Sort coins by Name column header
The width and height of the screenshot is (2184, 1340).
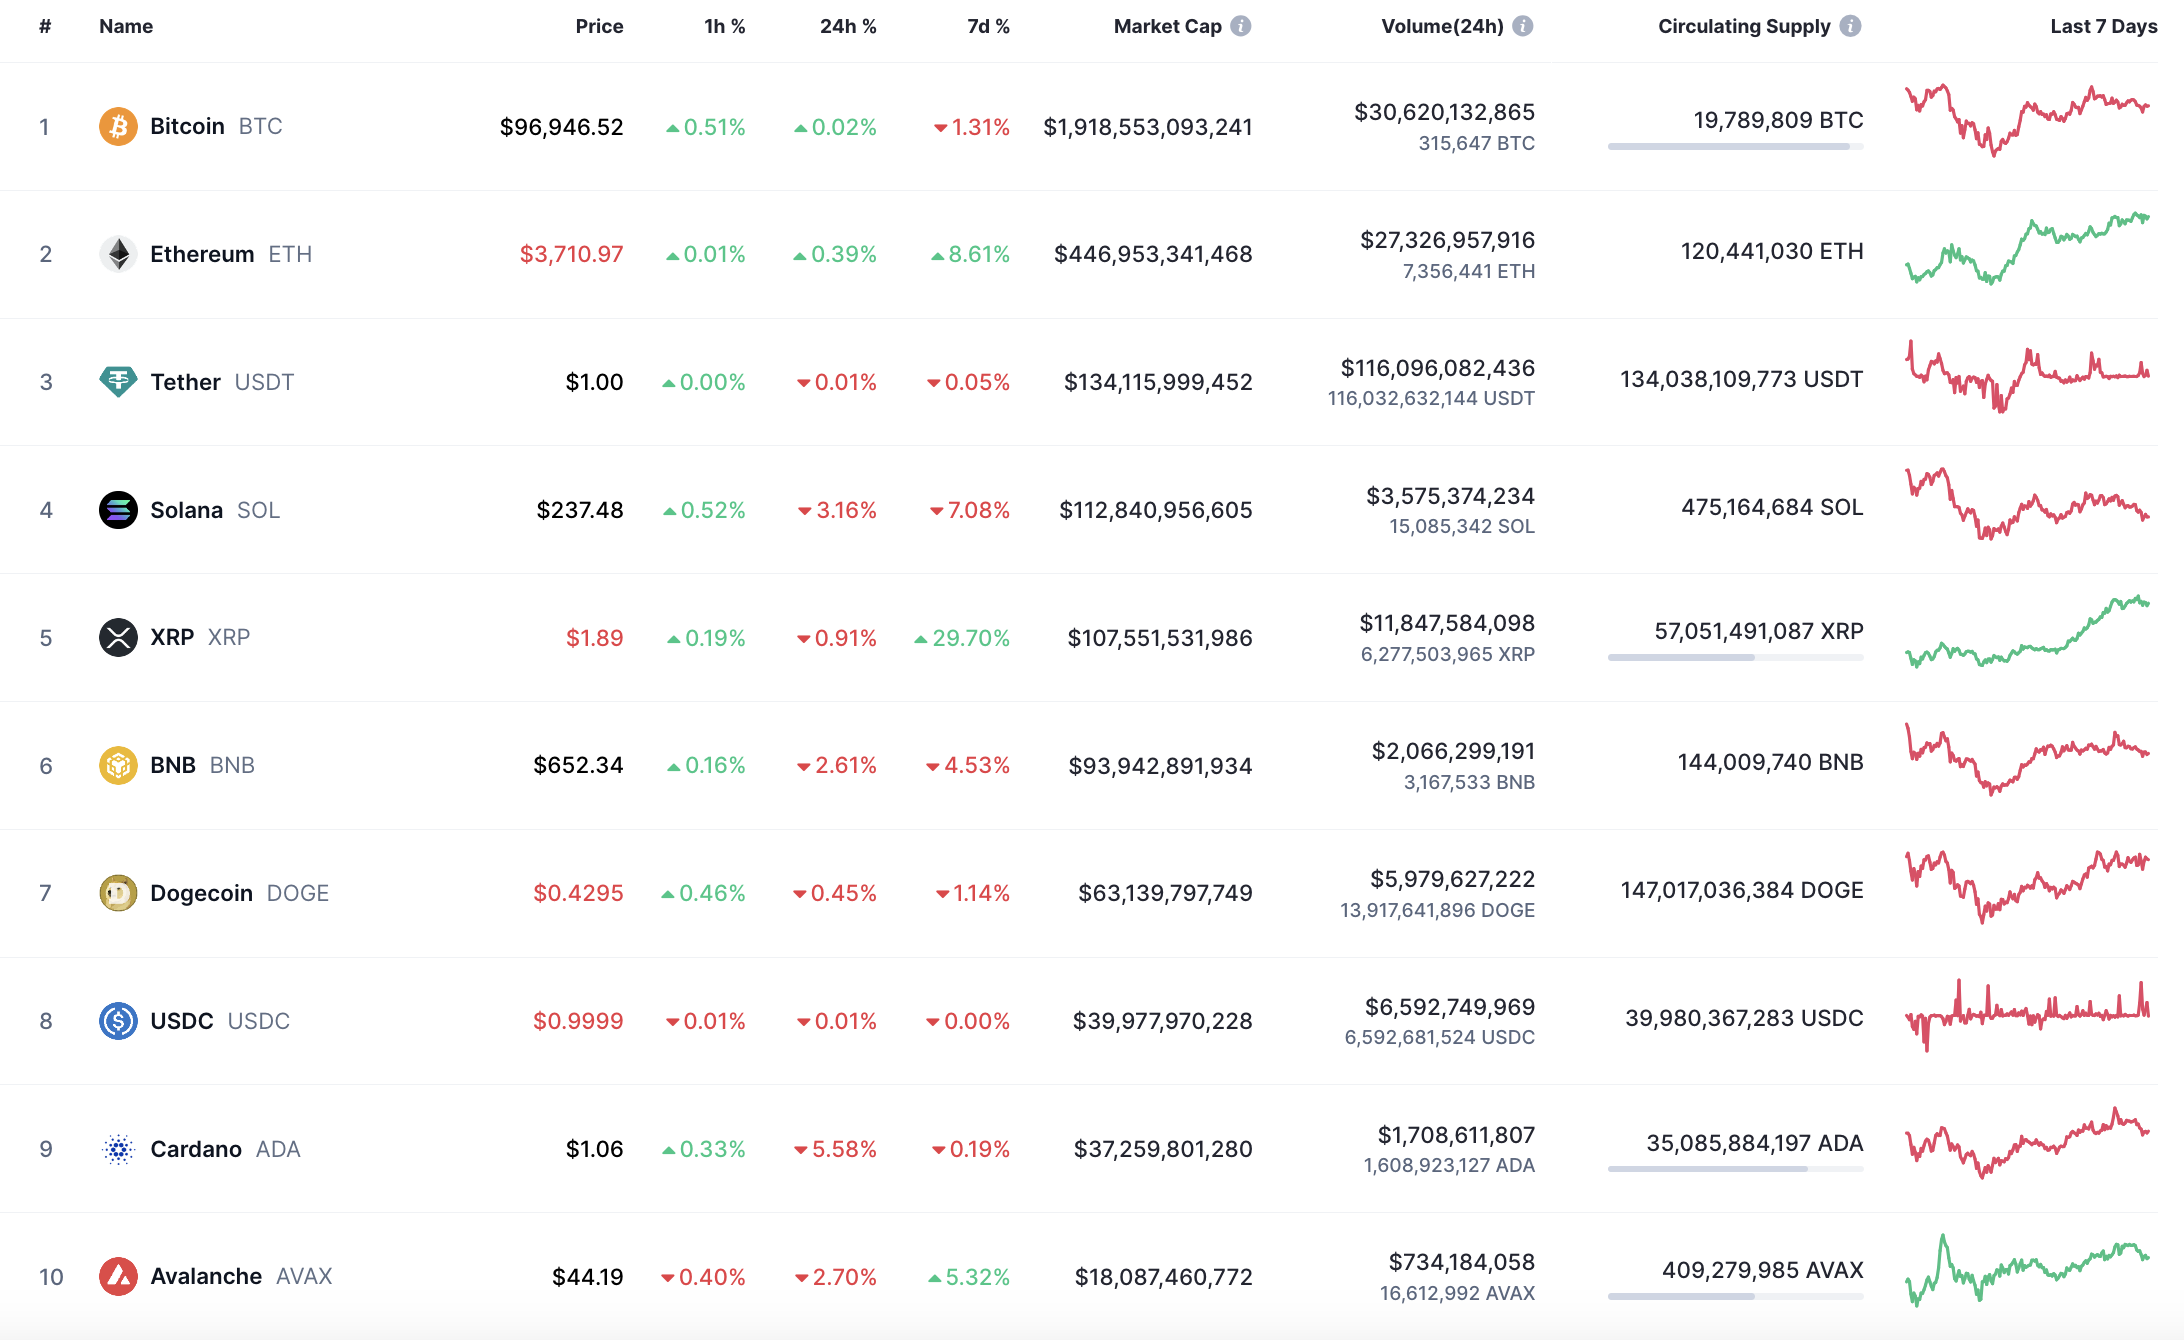(126, 26)
